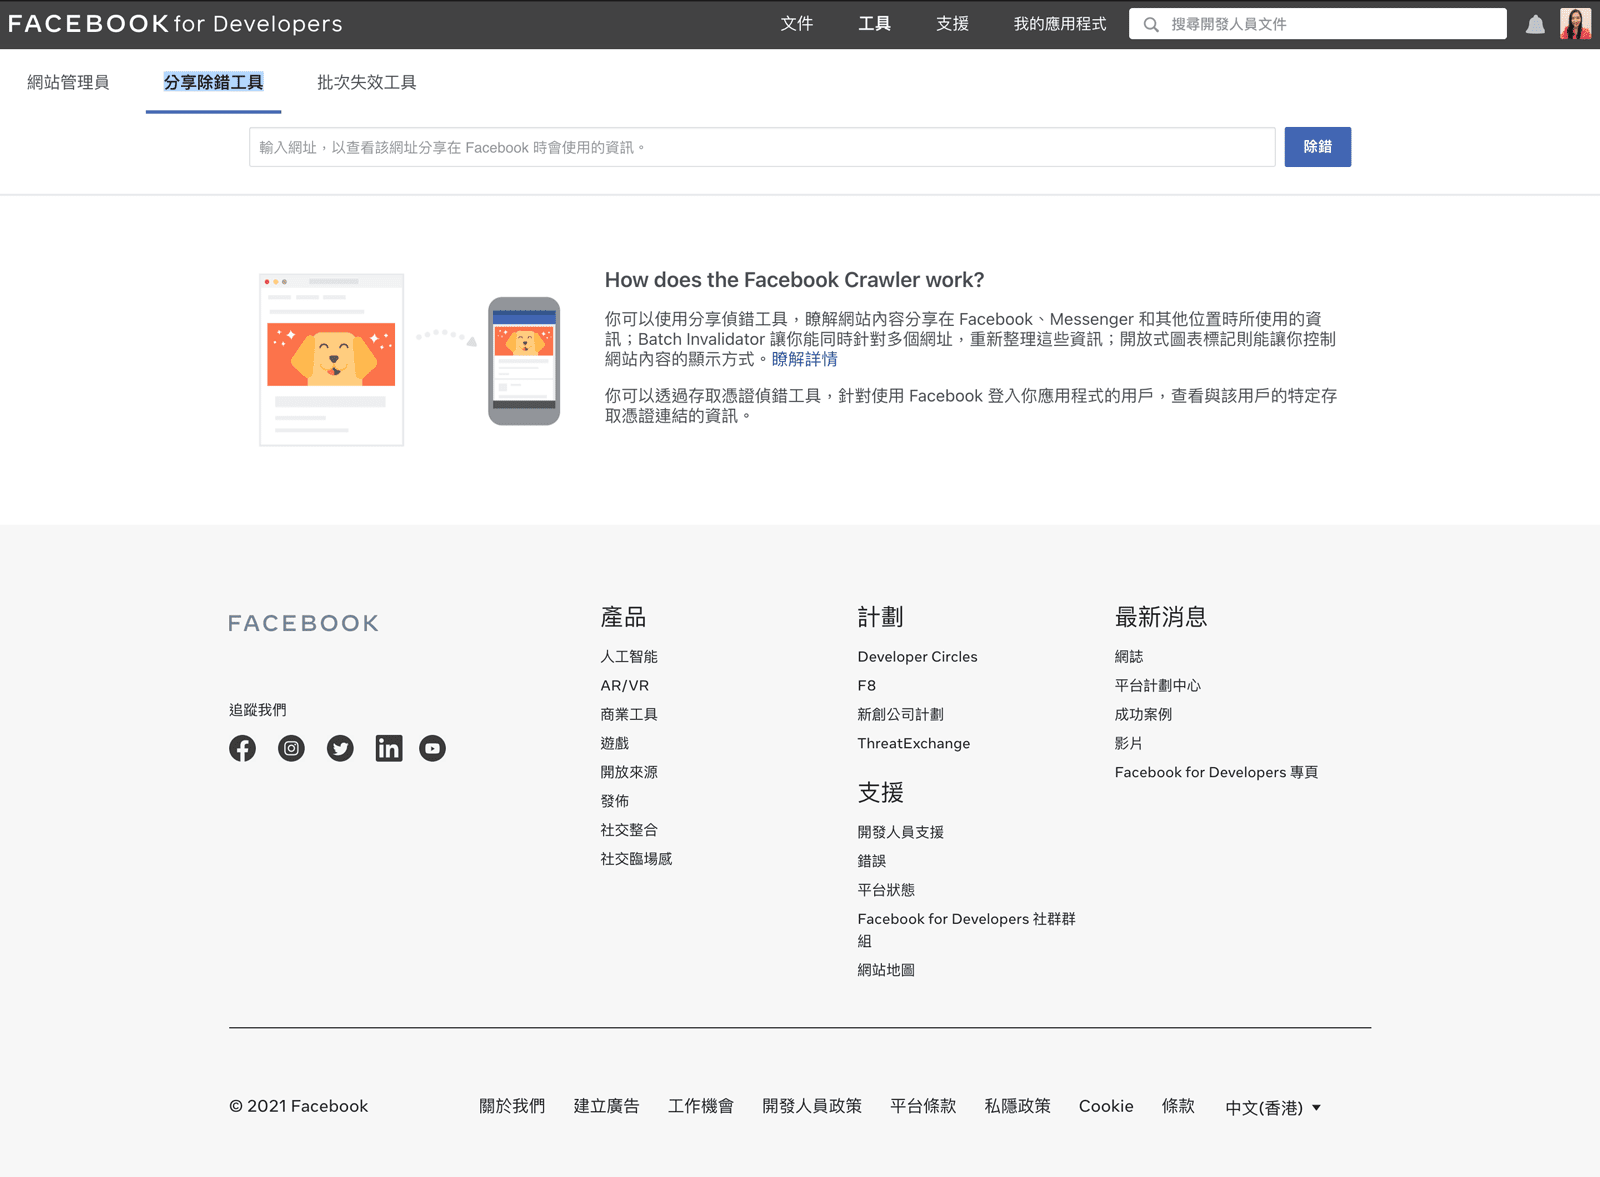
Task: Open the 文件 top menu
Action: (797, 24)
